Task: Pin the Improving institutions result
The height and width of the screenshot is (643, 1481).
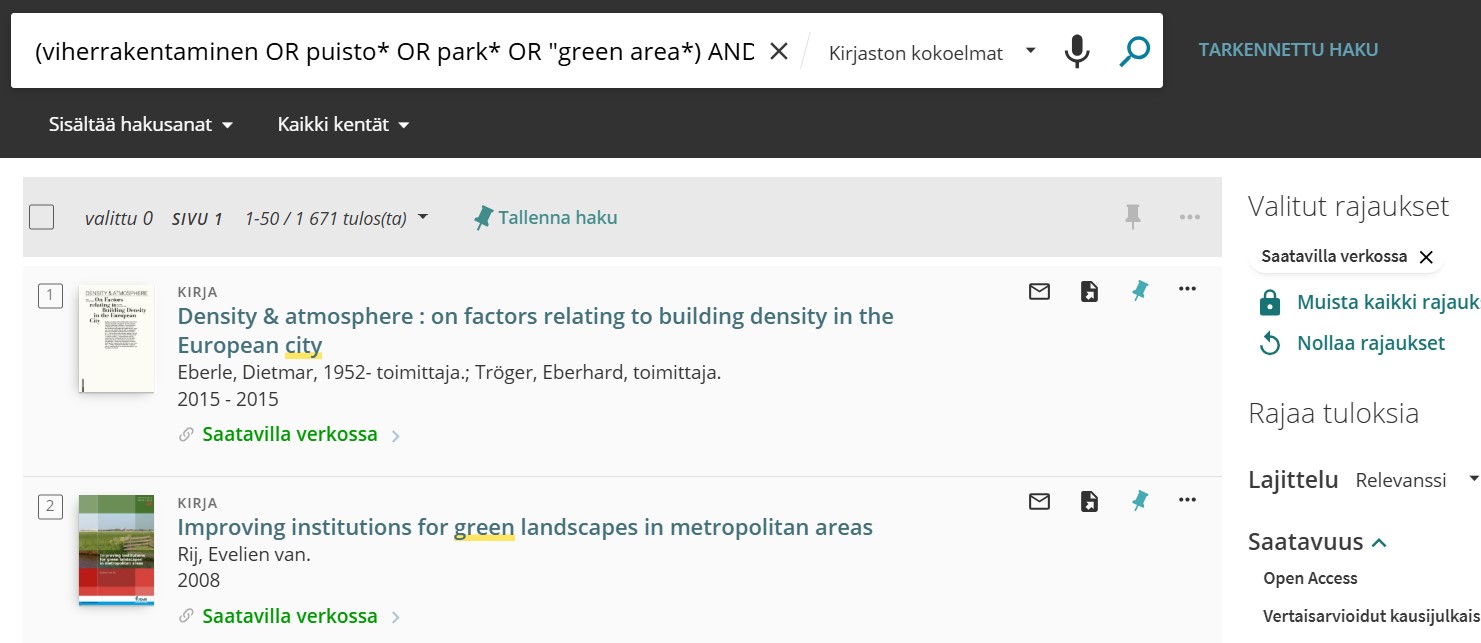Action: (1139, 501)
